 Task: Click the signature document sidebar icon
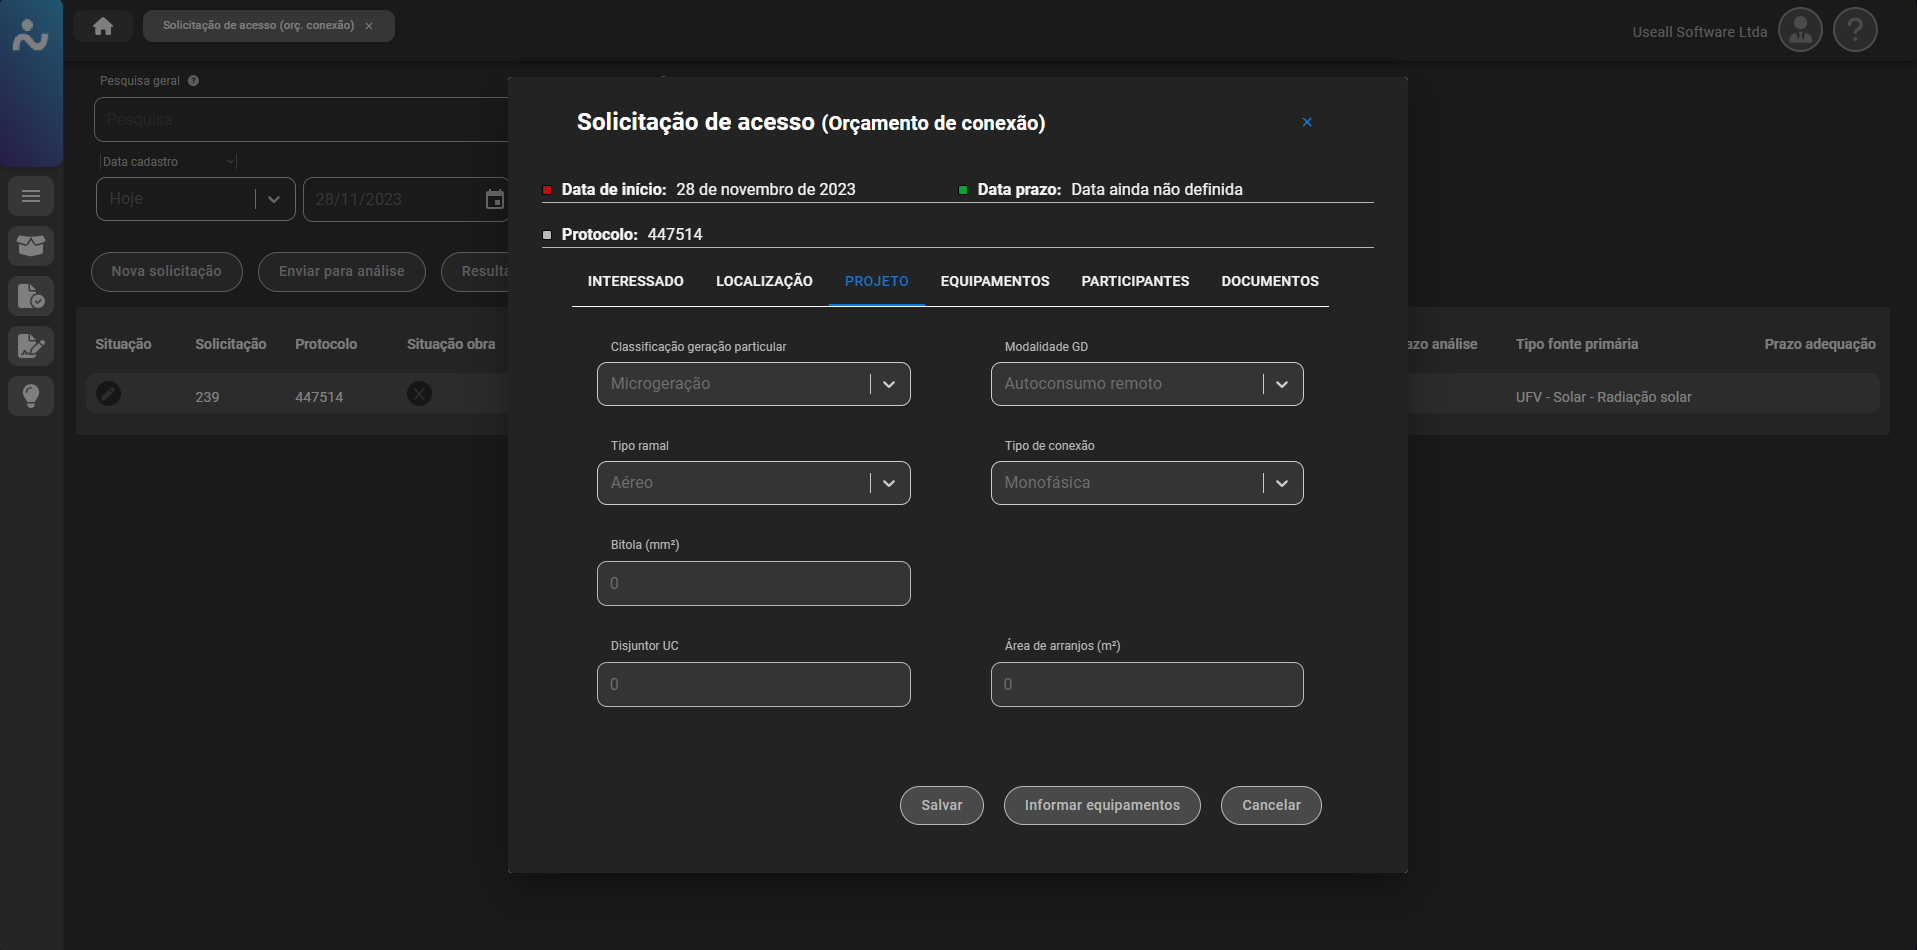click(31, 346)
